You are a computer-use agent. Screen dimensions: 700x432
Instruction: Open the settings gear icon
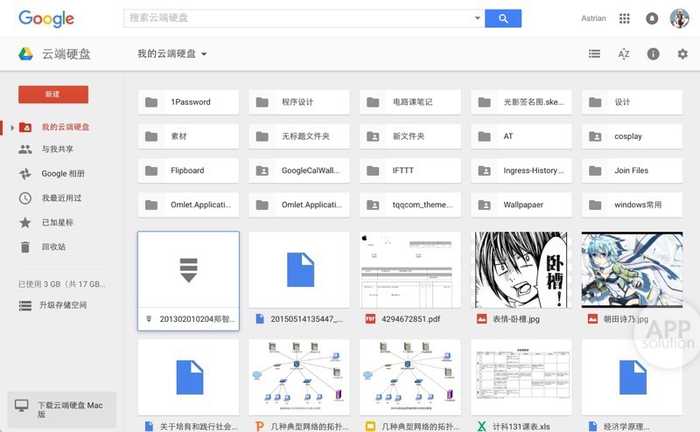(683, 54)
